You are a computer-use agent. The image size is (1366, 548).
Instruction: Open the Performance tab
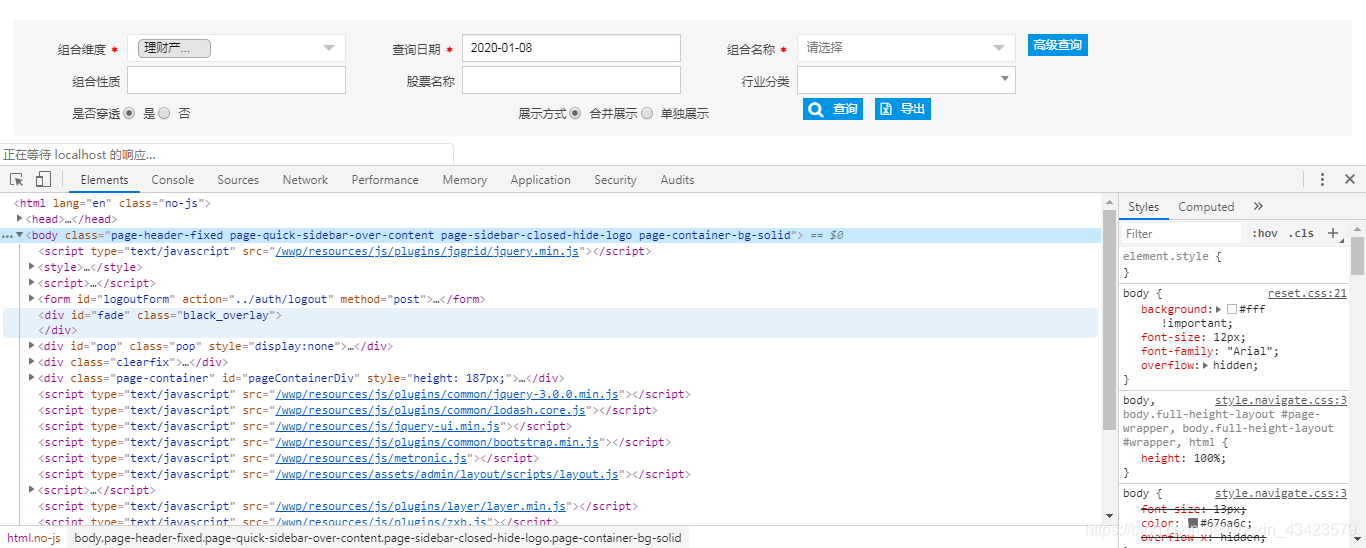[x=385, y=180]
